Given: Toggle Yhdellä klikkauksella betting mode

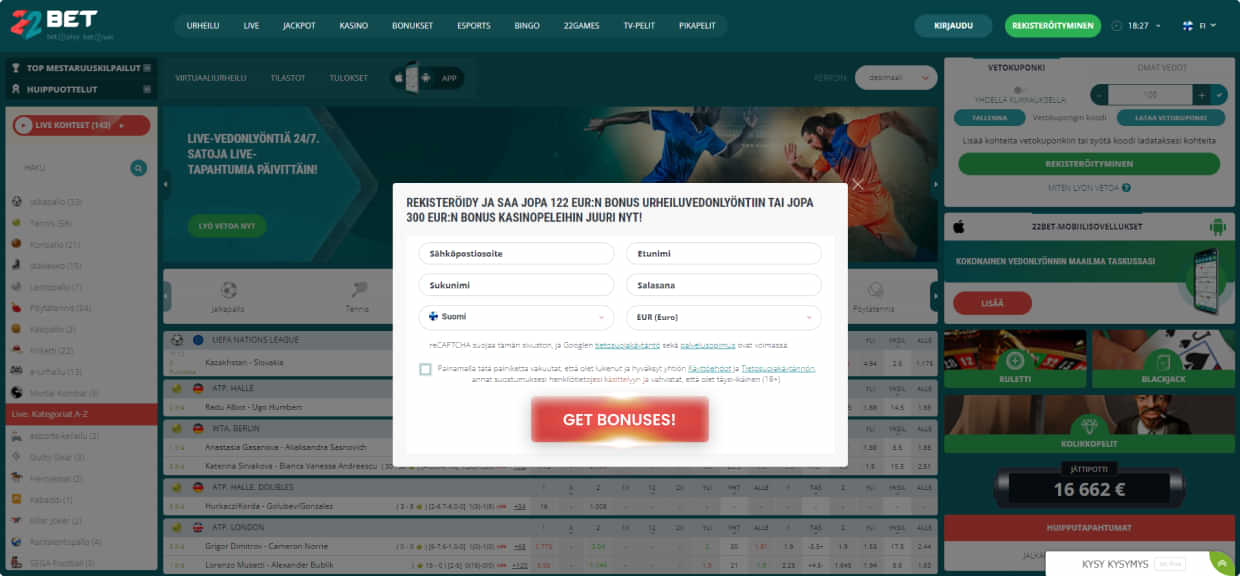Looking at the screenshot, I should coord(1018,88).
